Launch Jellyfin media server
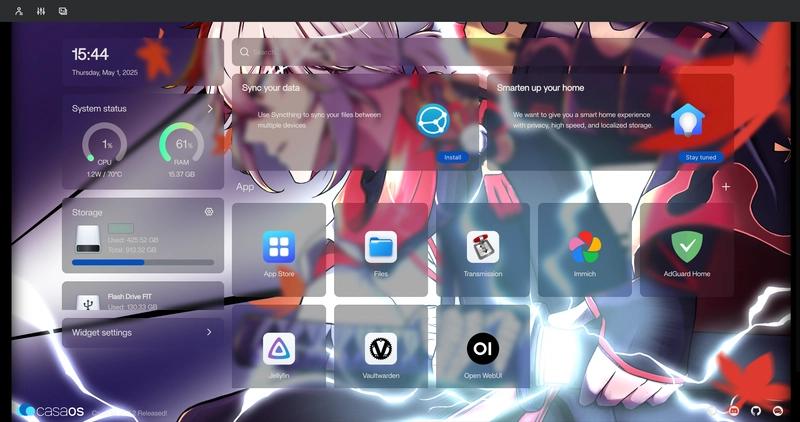The image size is (800, 422). [x=279, y=347]
